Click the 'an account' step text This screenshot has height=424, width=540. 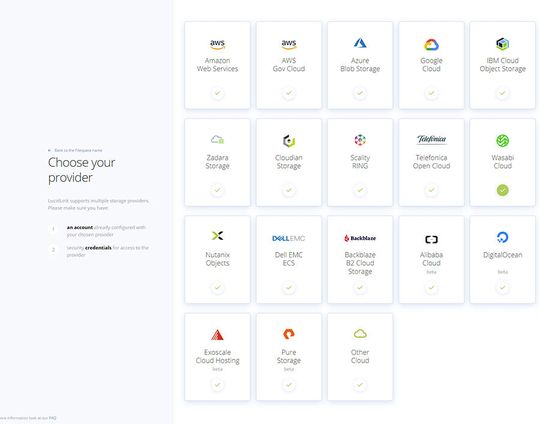point(80,227)
